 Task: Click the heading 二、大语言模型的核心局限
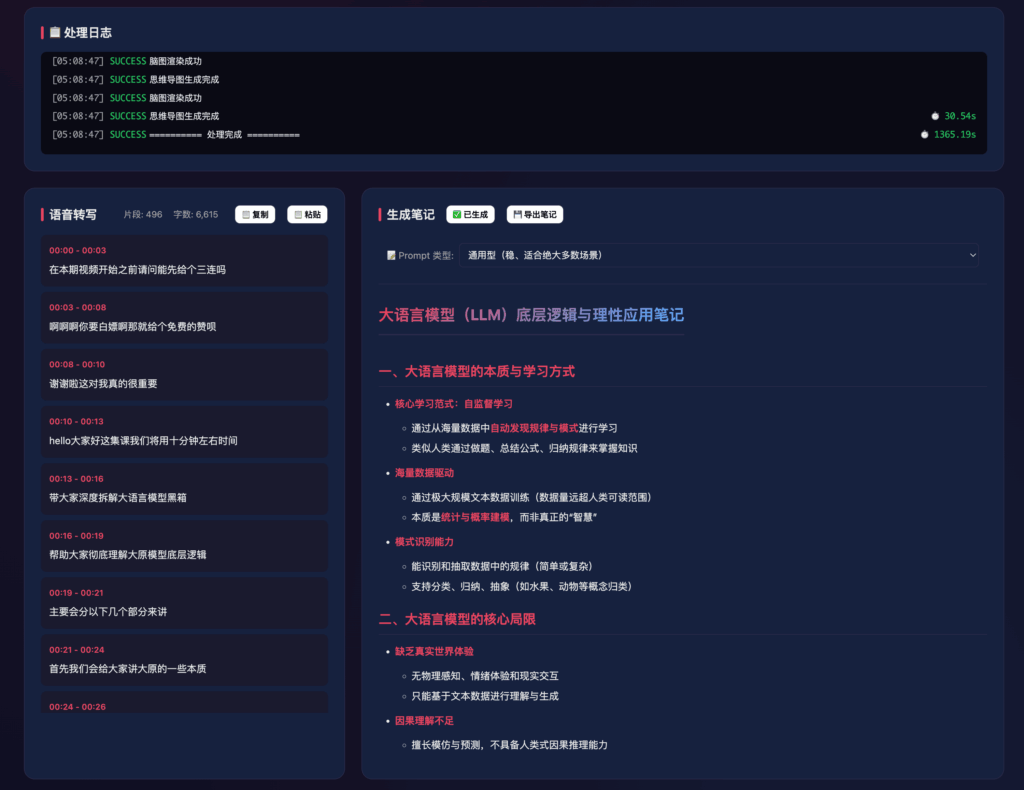[x=457, y=620]
